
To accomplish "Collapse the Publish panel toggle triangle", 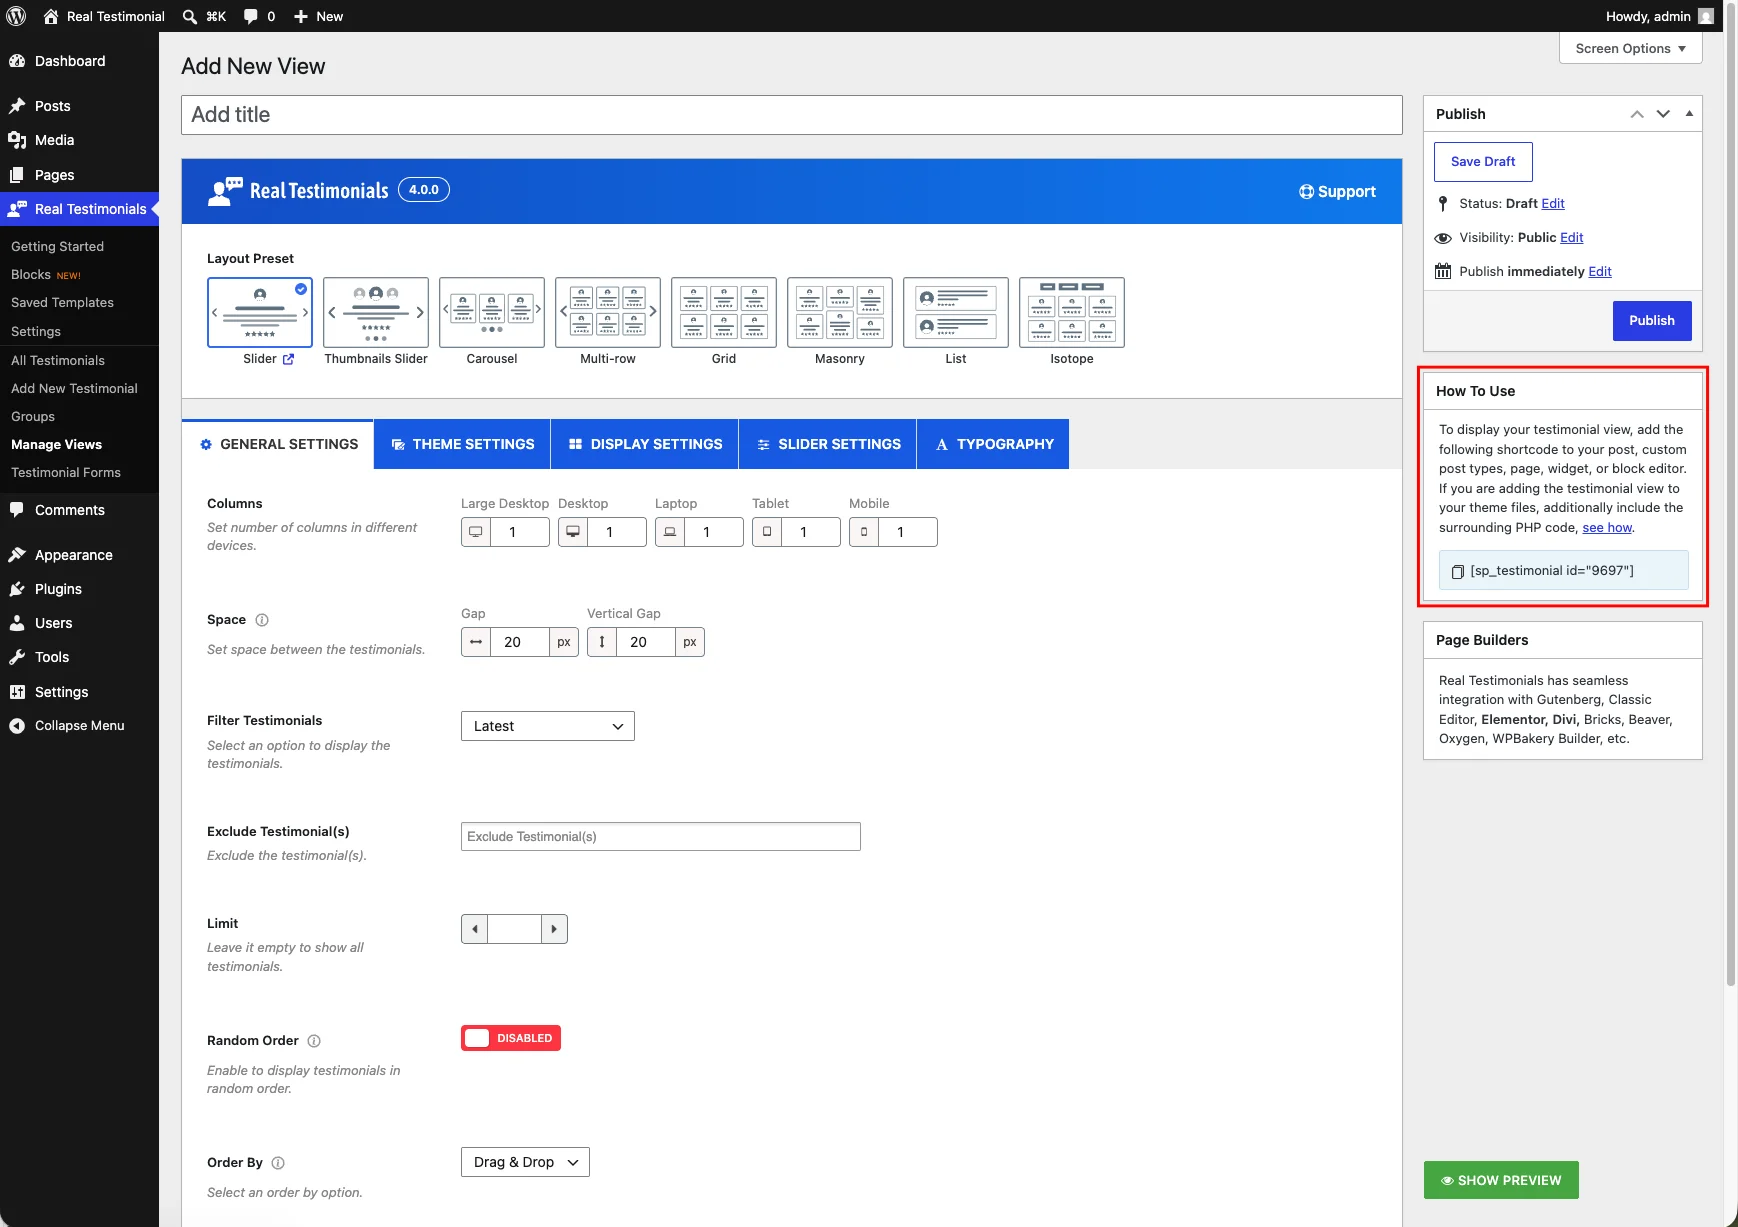I will tap(1689, 114).
